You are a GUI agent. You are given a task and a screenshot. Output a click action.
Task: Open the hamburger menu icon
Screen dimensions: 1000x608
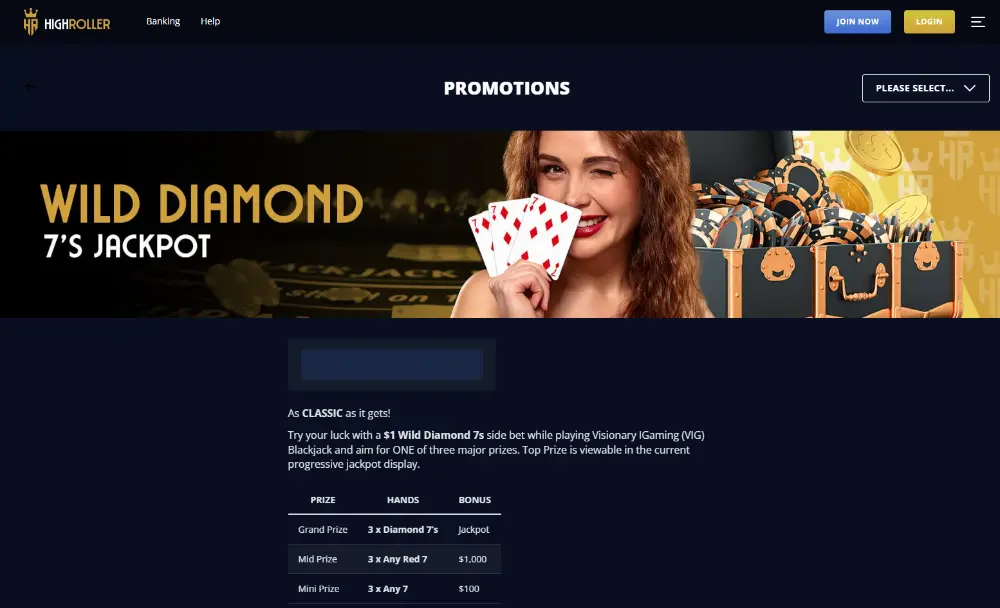(978, 22)
